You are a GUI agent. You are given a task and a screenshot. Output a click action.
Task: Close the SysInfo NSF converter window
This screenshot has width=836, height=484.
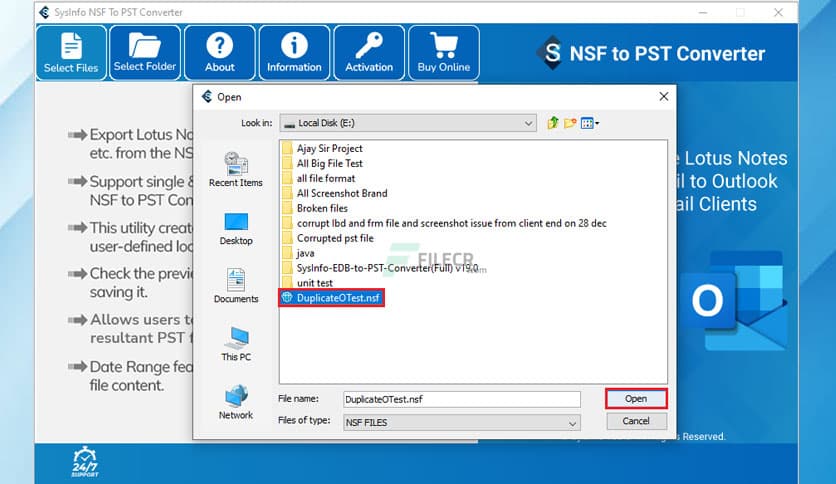coord(778,12)
